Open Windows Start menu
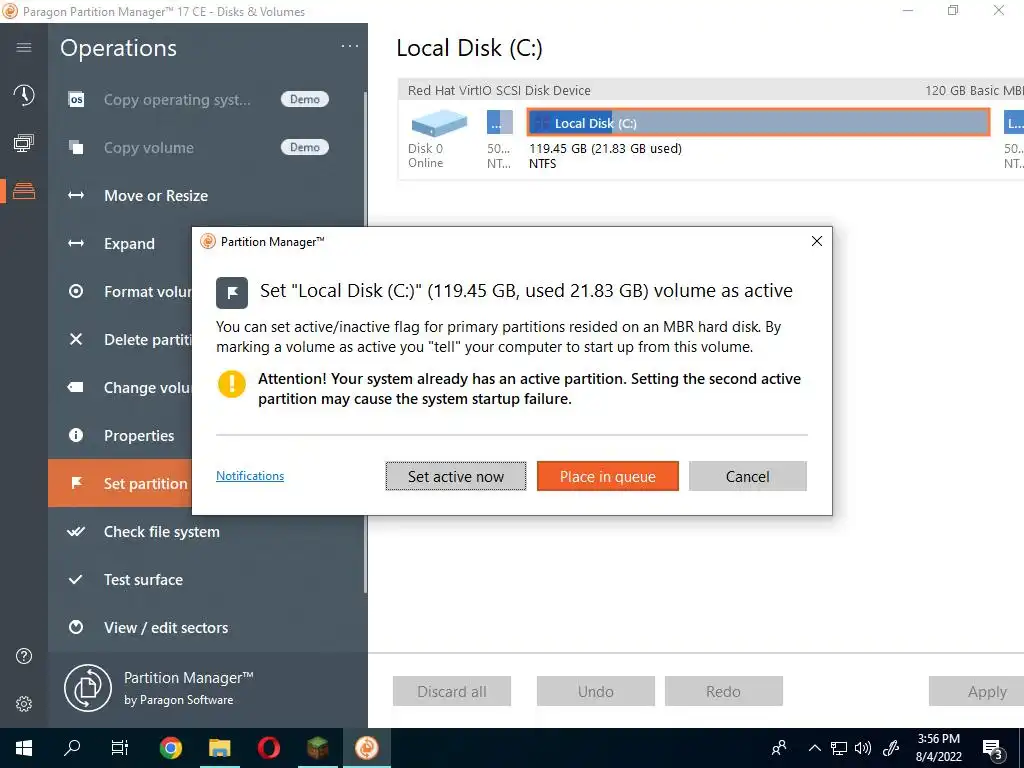1024x768 pixels. pyautogui.click(x=24, y=748)
